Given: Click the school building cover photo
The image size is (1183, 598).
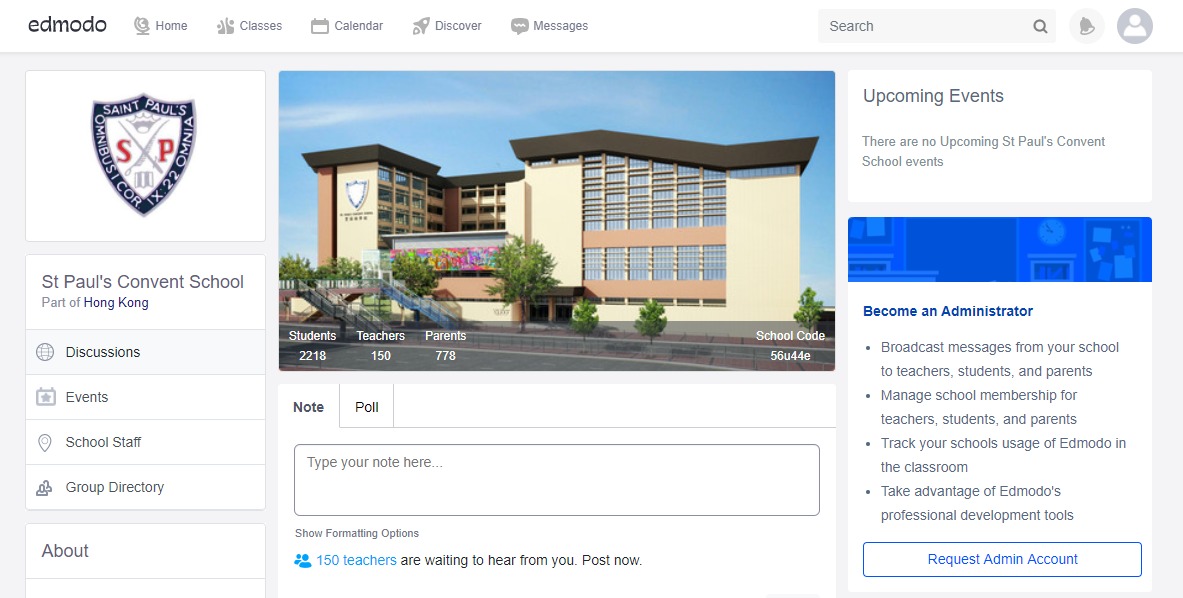Looking at the screenshot, I should tap(557, 221).
